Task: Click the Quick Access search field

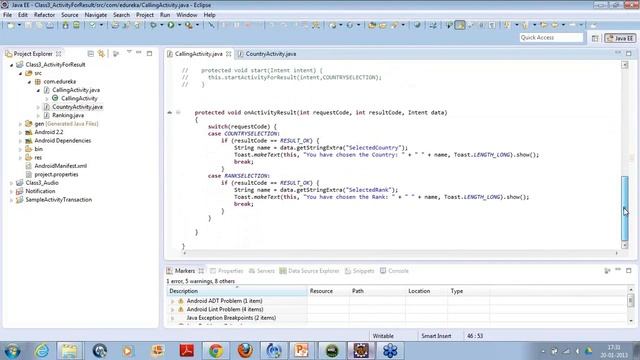Action: (x=551, y=38)
